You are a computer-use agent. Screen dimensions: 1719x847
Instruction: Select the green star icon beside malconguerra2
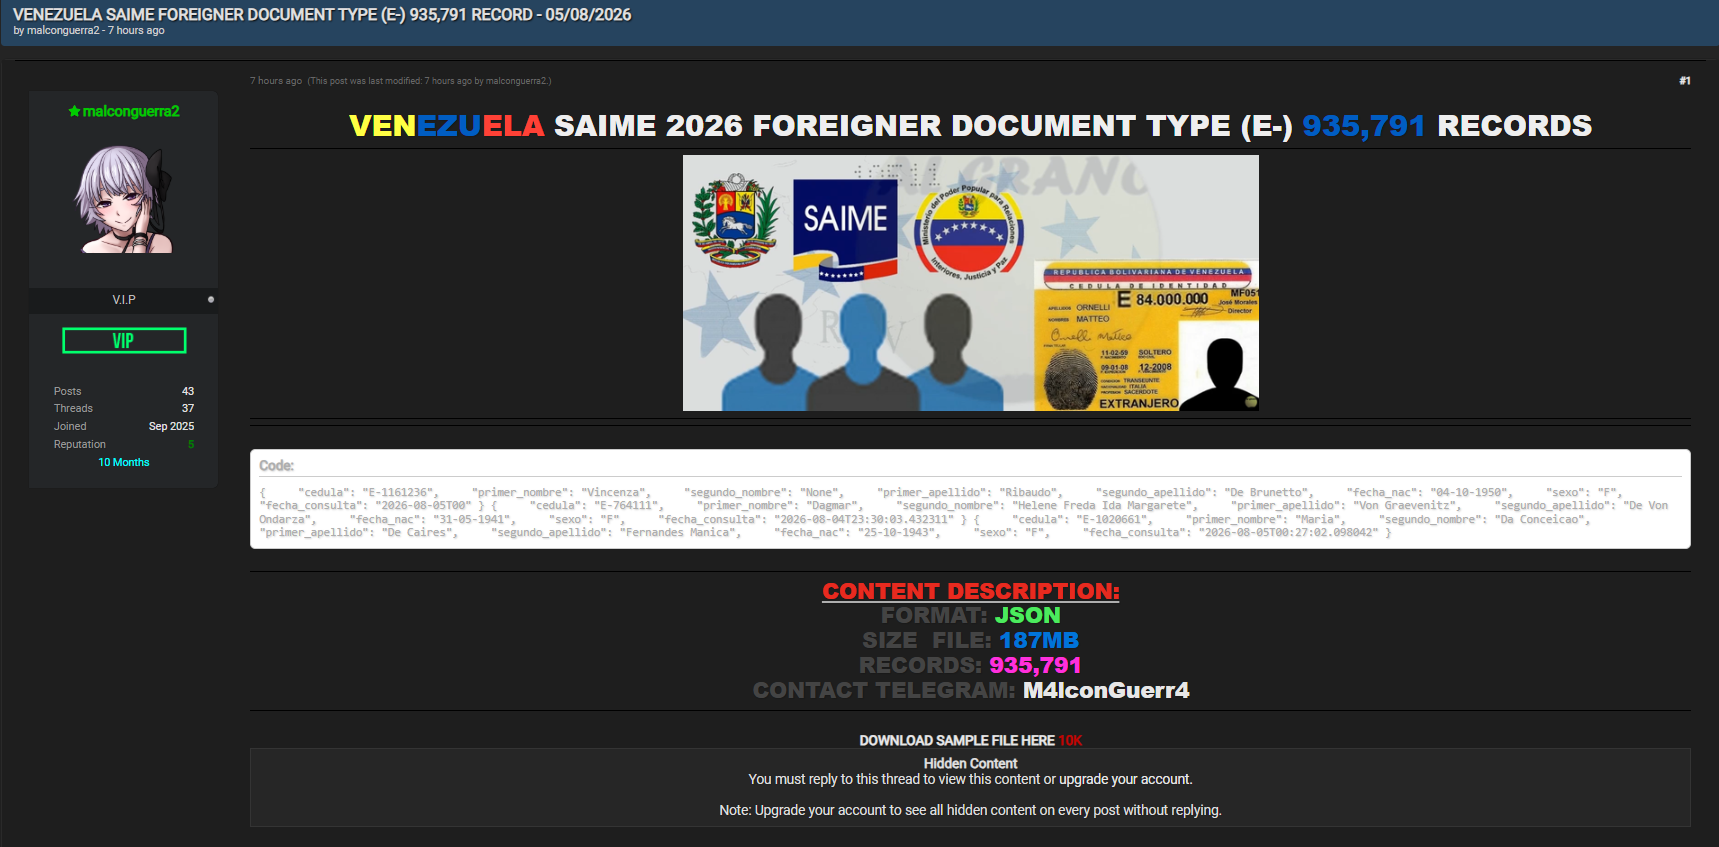pyautogui.click(x=74, y=111)
